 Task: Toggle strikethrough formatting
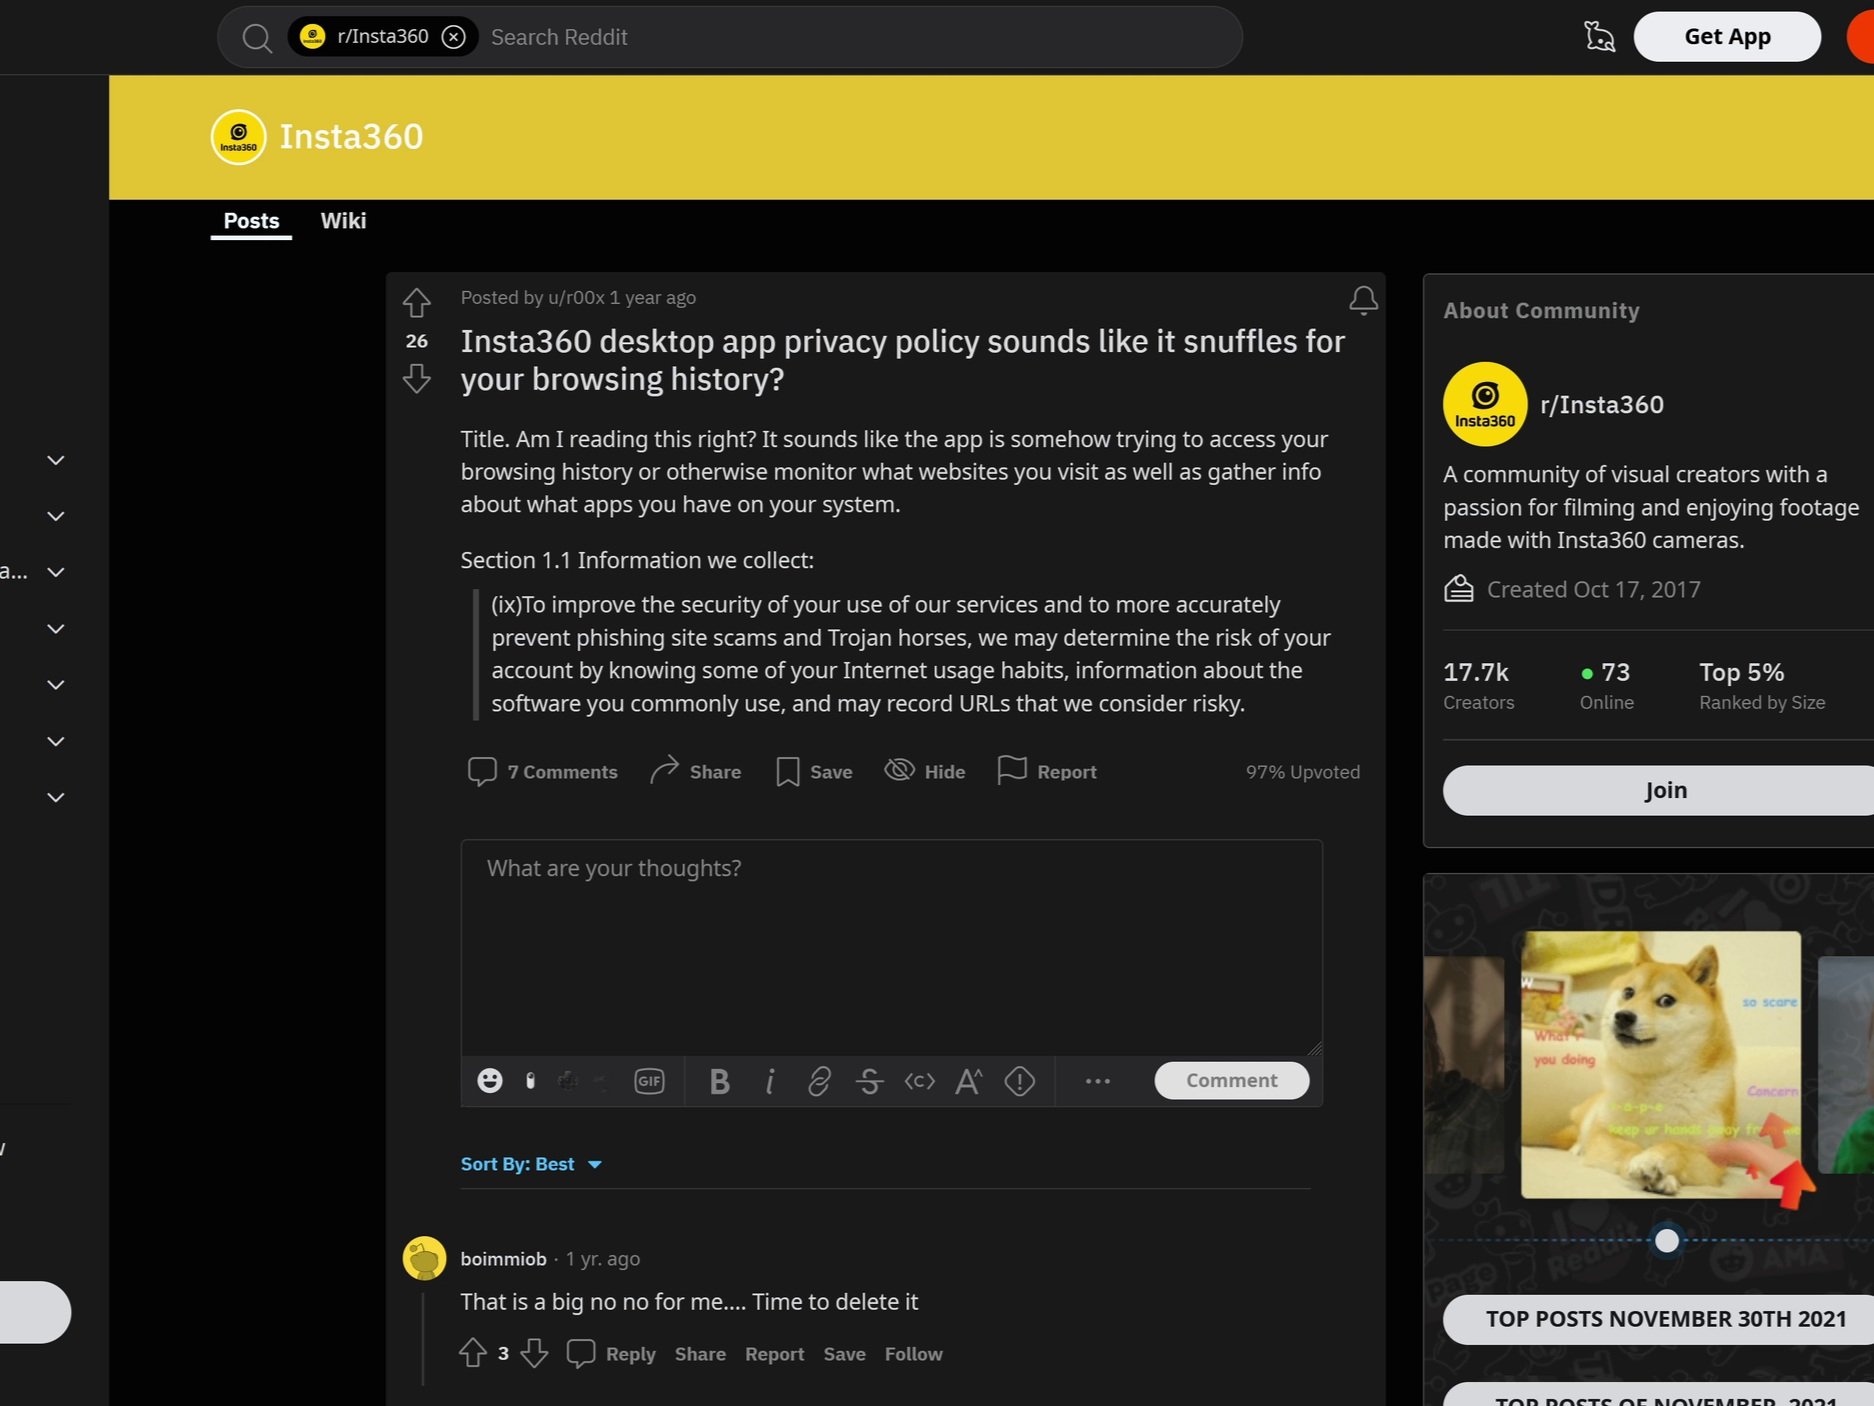pos(869,1081)
